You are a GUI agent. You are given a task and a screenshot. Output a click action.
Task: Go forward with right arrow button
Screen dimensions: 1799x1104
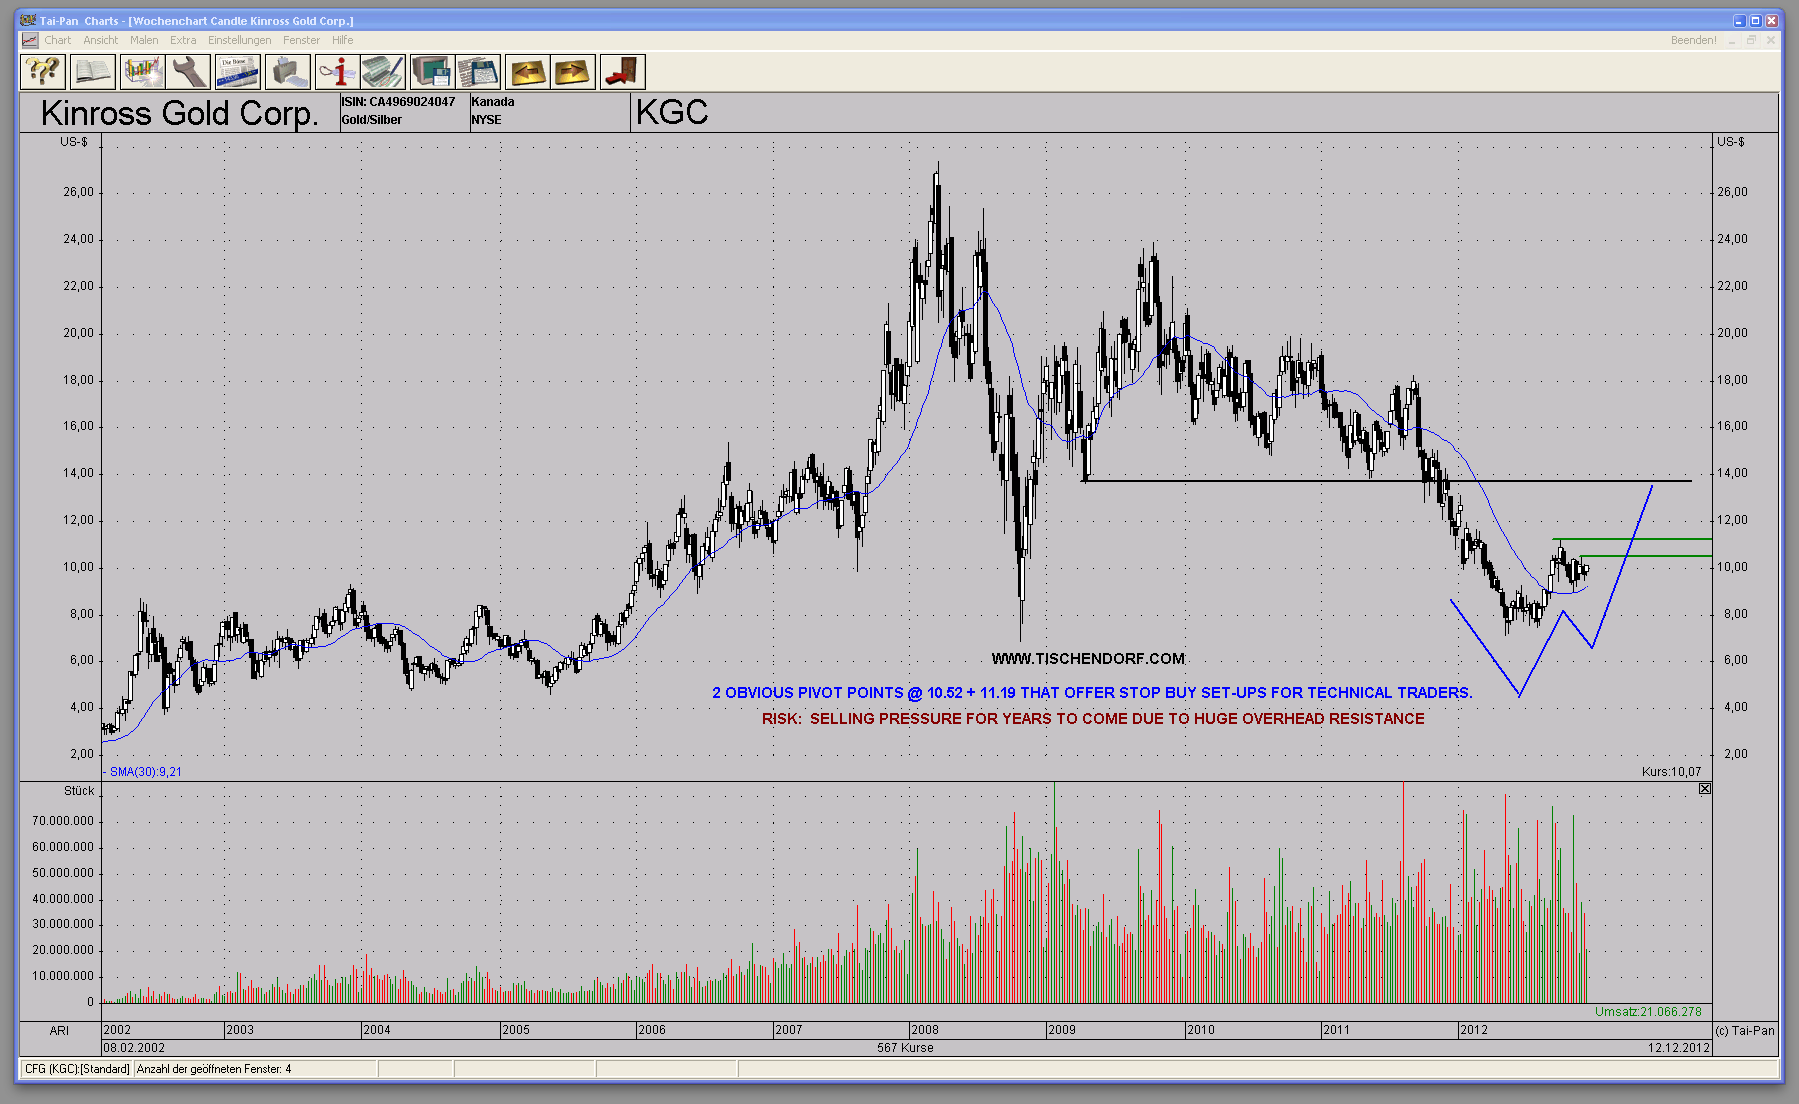[x=573, y=72]
